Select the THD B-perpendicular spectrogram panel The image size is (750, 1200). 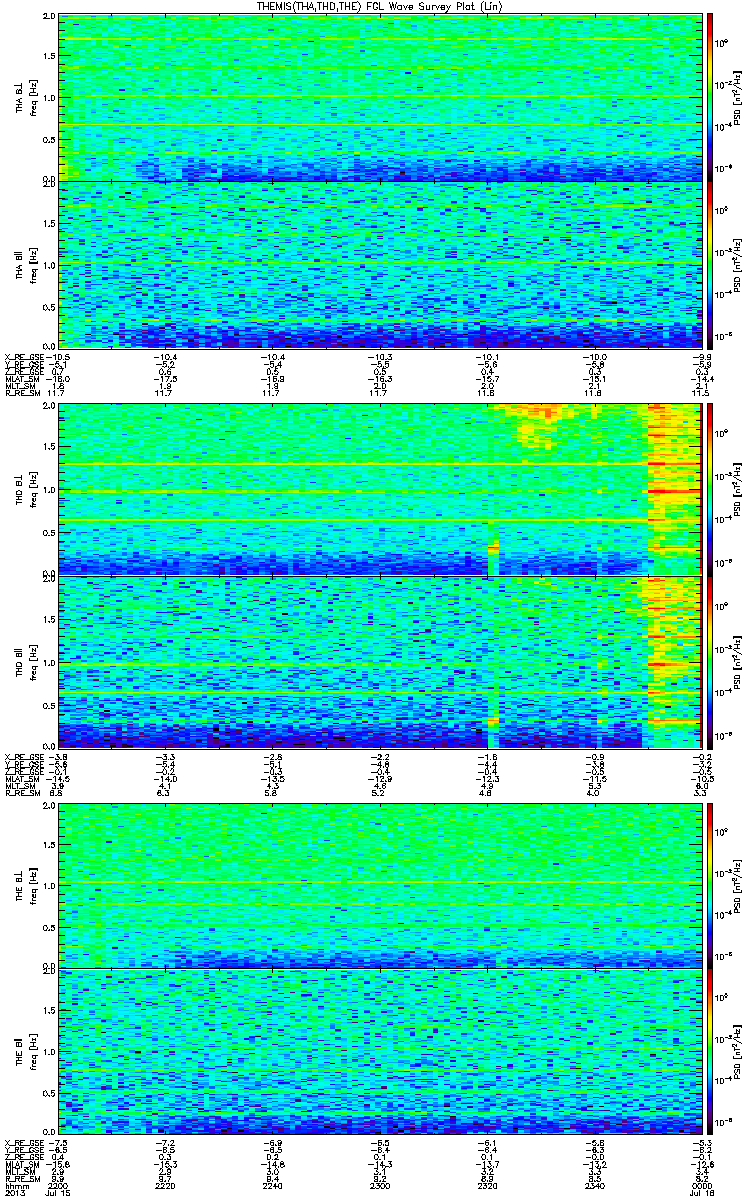tap(380, 490)
